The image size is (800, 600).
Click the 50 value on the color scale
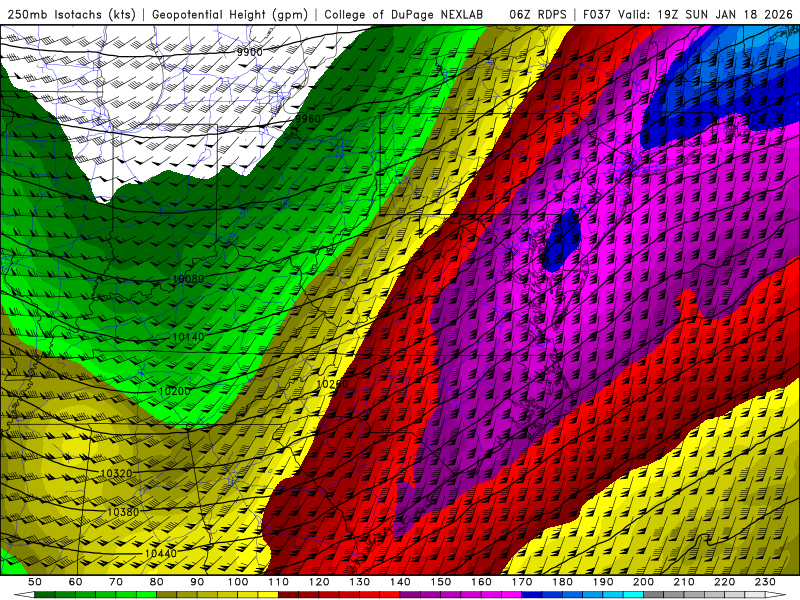point(35,582)
